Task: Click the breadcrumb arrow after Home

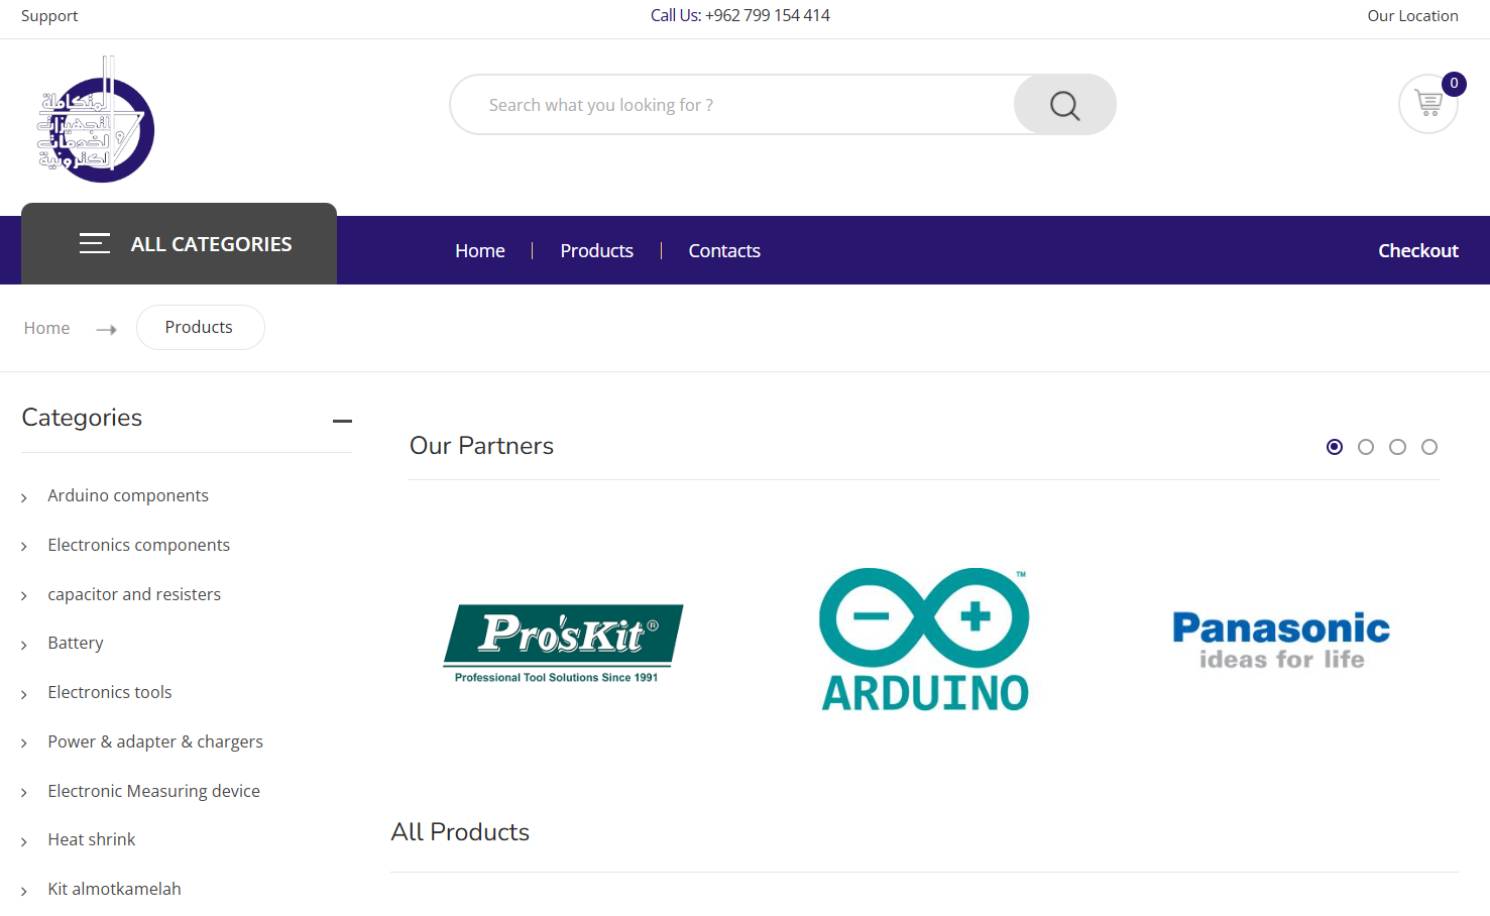Action: click(x=106, y=329)
